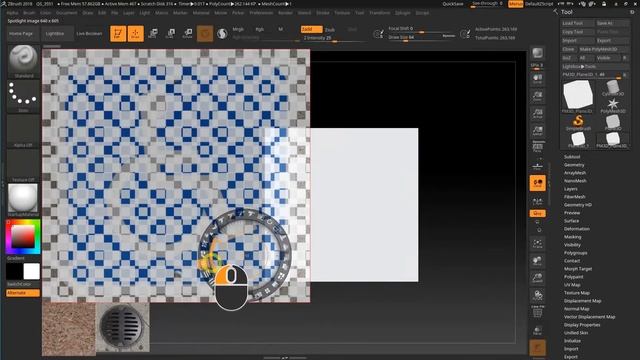Open the Alpha Off slot
The height and width of the screenshot is (360, 640).
tap(23, 131)
